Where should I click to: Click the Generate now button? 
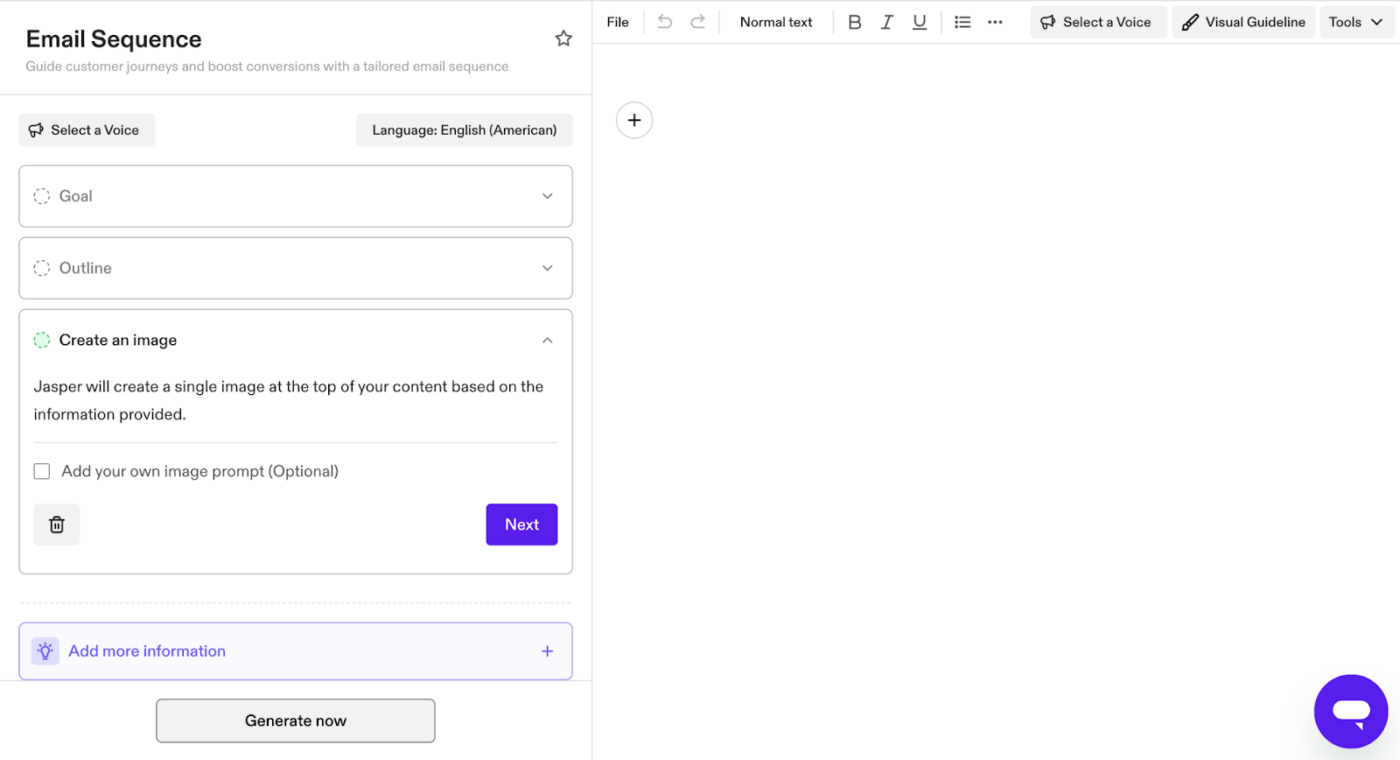pos(295,721)
